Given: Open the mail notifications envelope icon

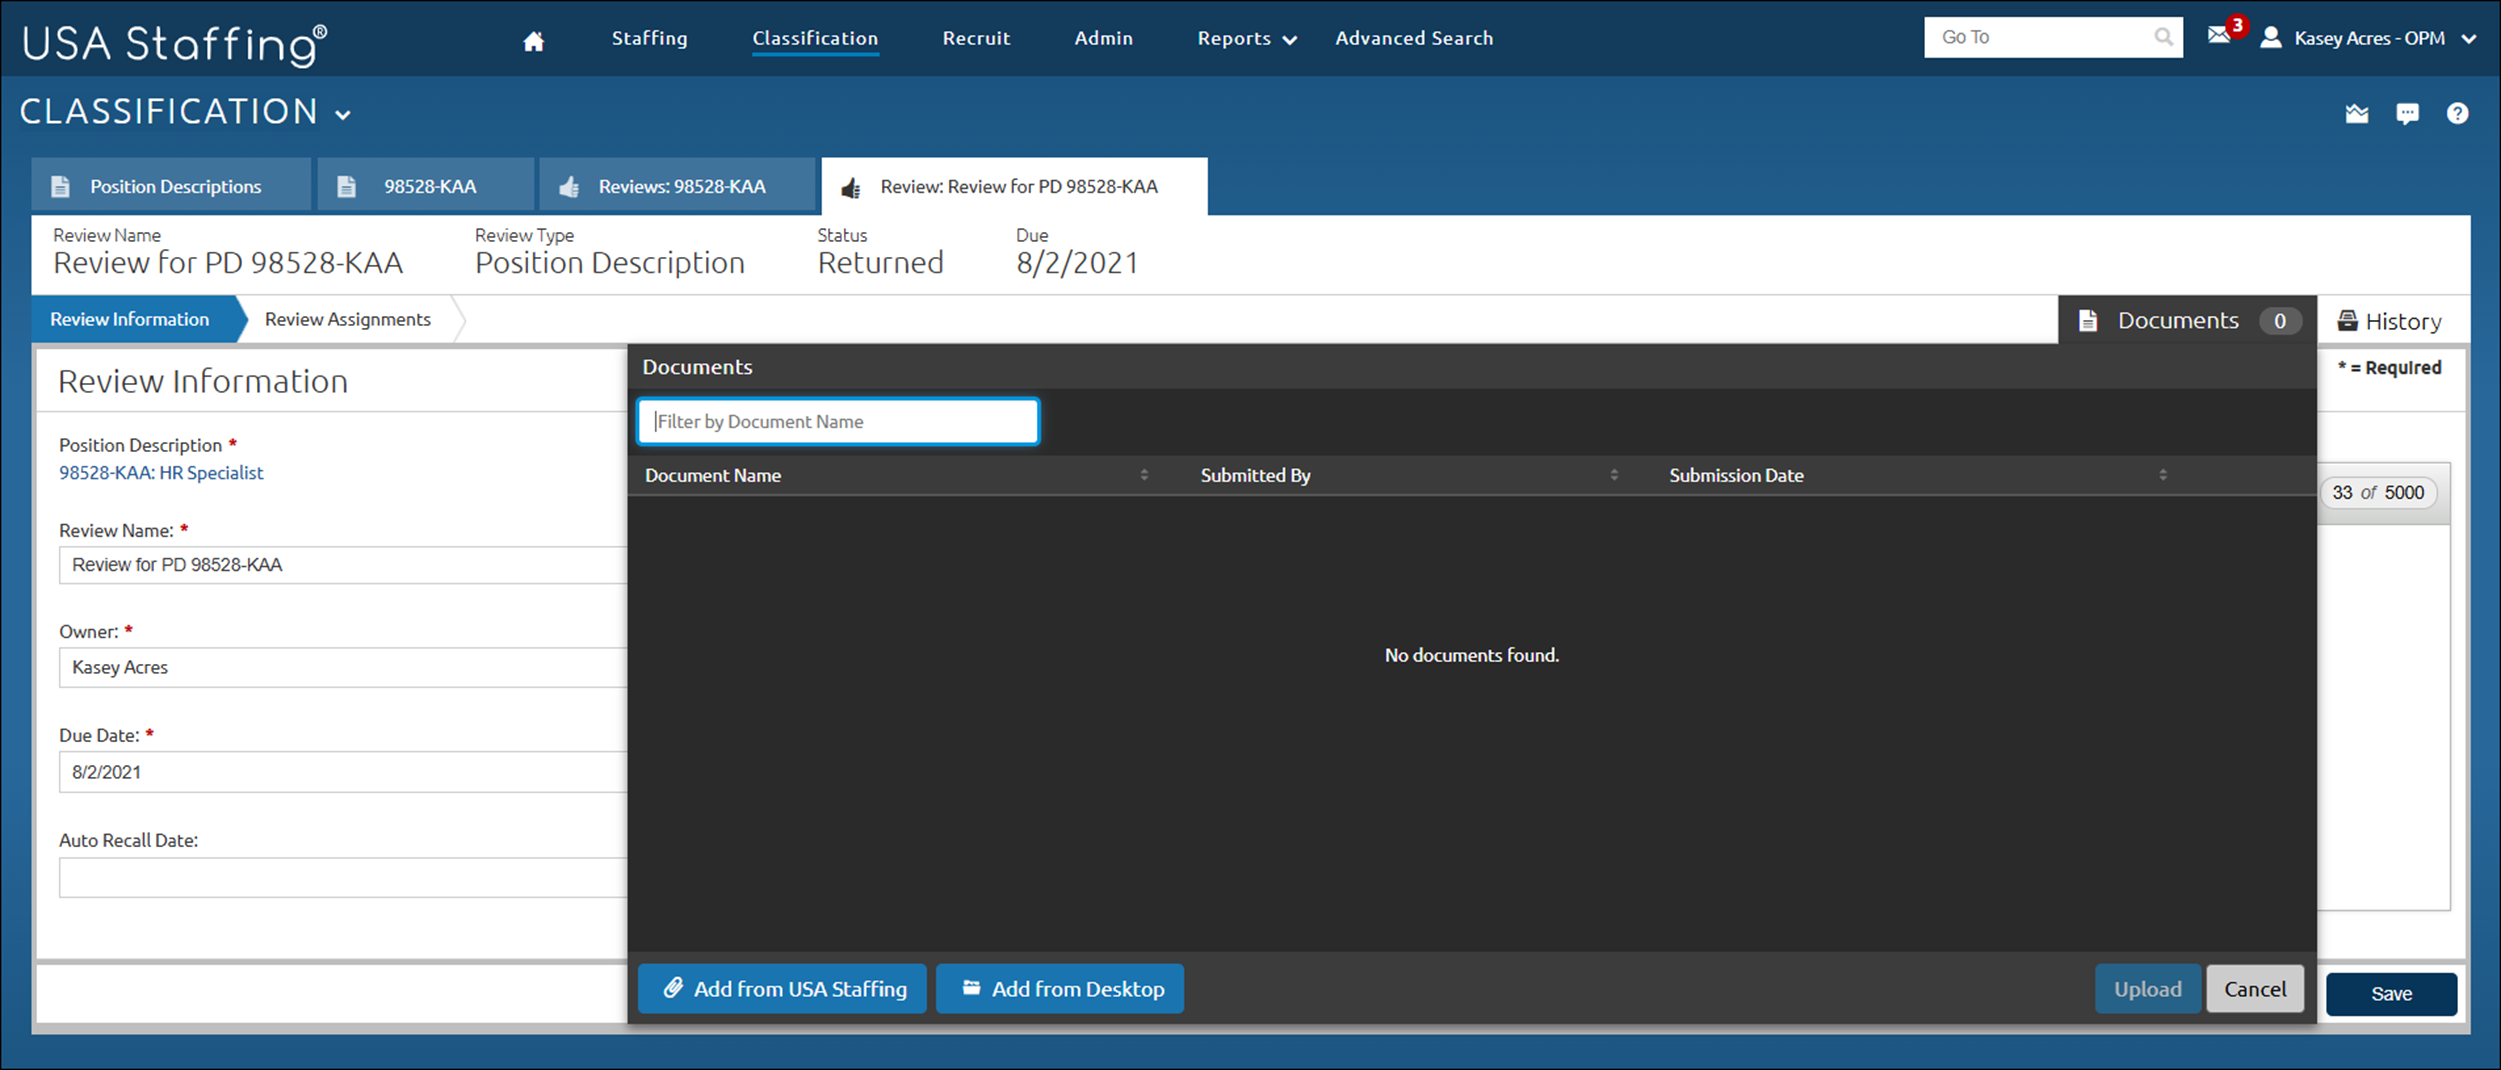Looking at the screenshot, I should point(2219,36).
